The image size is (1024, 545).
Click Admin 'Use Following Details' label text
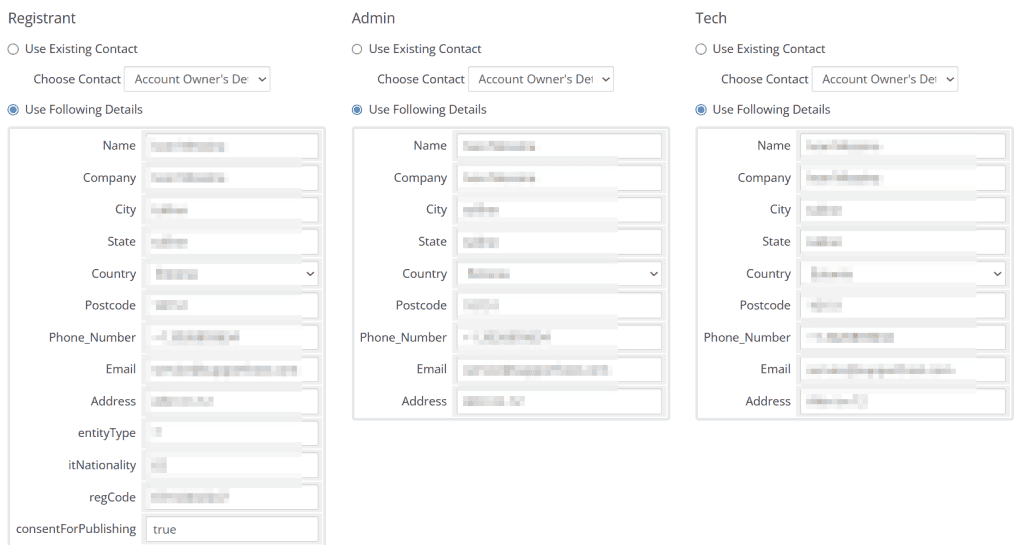[428, 110]
